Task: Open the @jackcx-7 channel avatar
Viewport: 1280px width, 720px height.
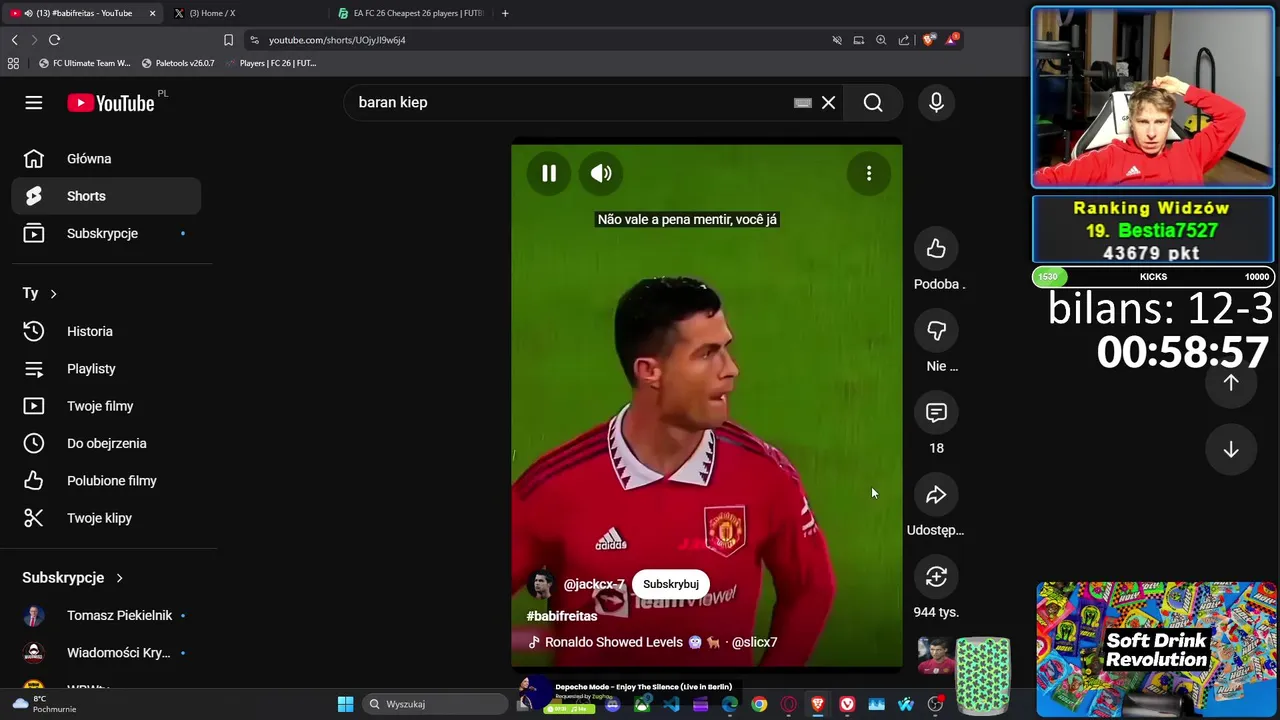Action: (x=542, y=584)
